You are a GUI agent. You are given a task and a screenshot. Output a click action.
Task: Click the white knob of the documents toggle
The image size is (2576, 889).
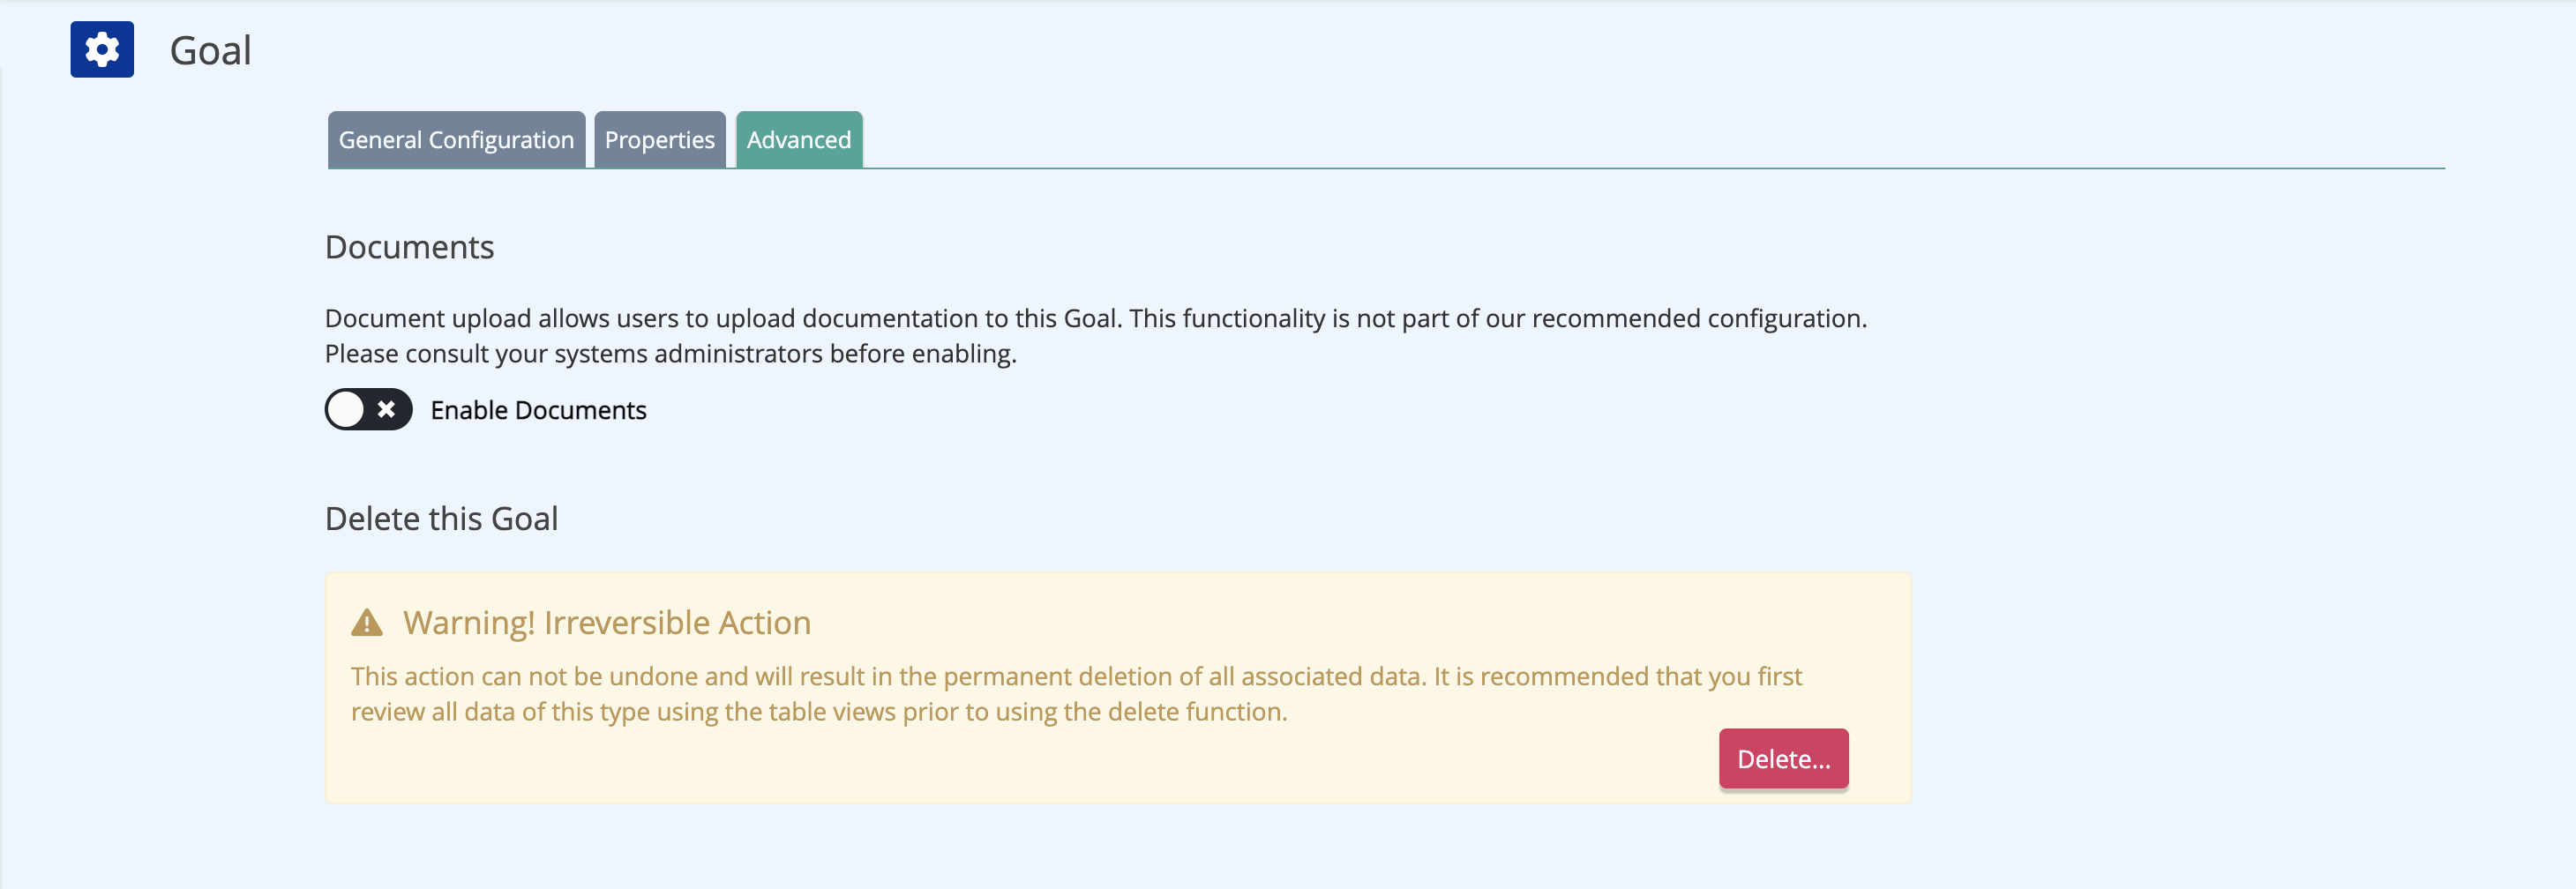click(x=346, y=409)
